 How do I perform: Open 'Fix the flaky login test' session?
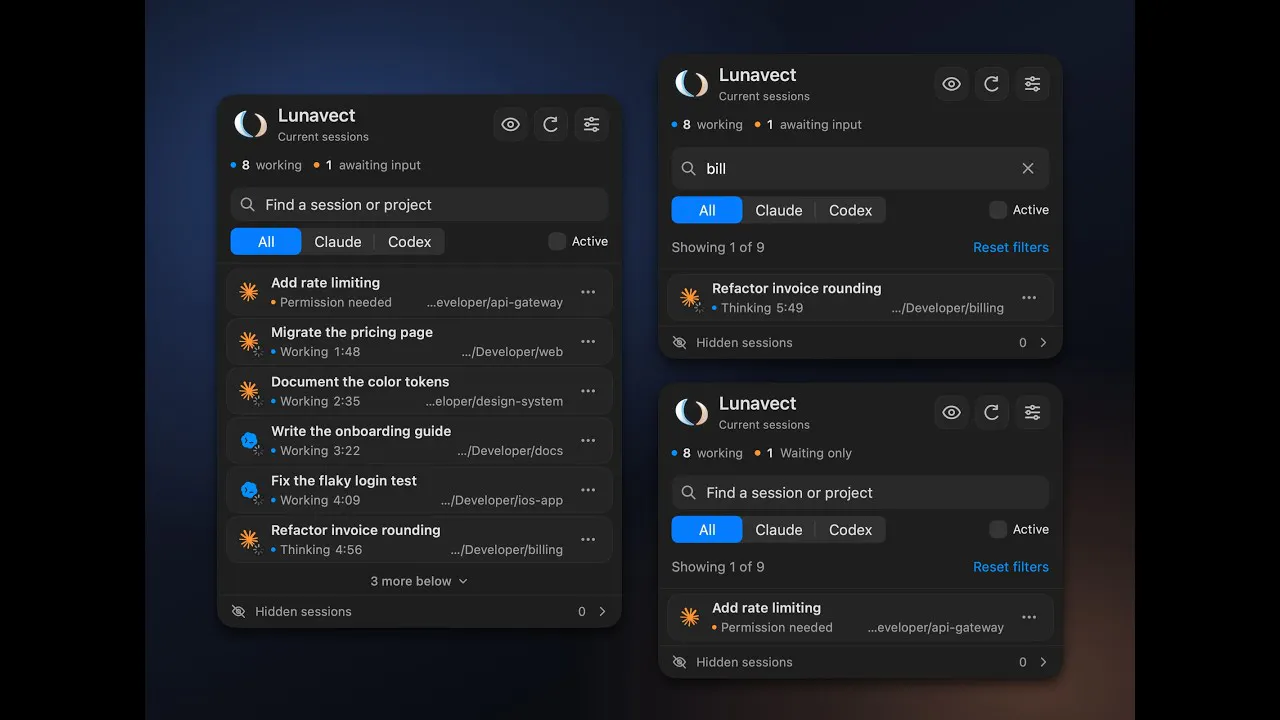(x=419, y=490)
